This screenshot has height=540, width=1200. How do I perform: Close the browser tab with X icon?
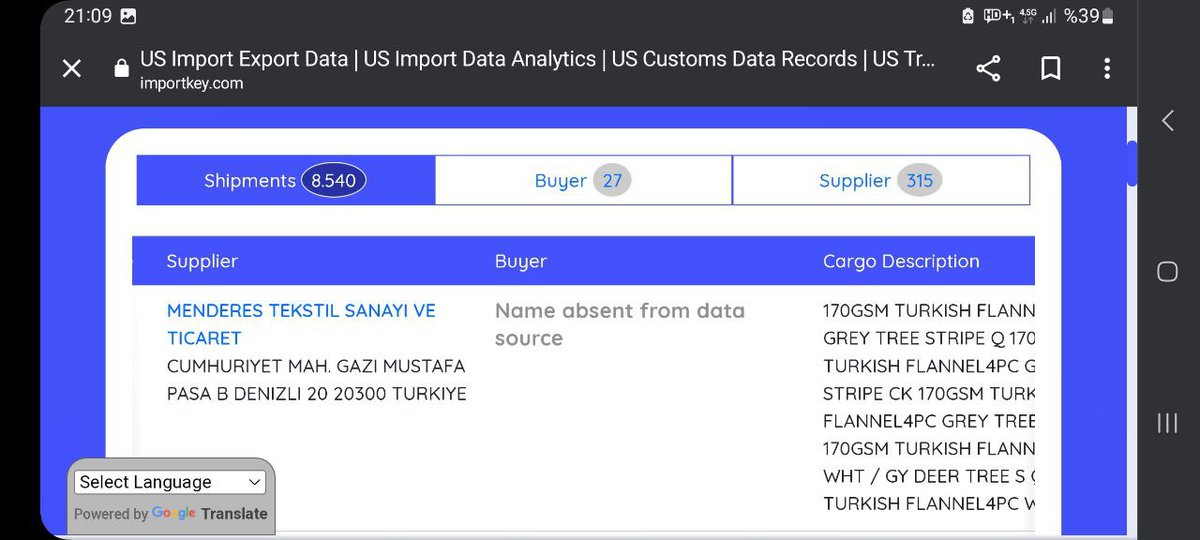tap(72, 69)
